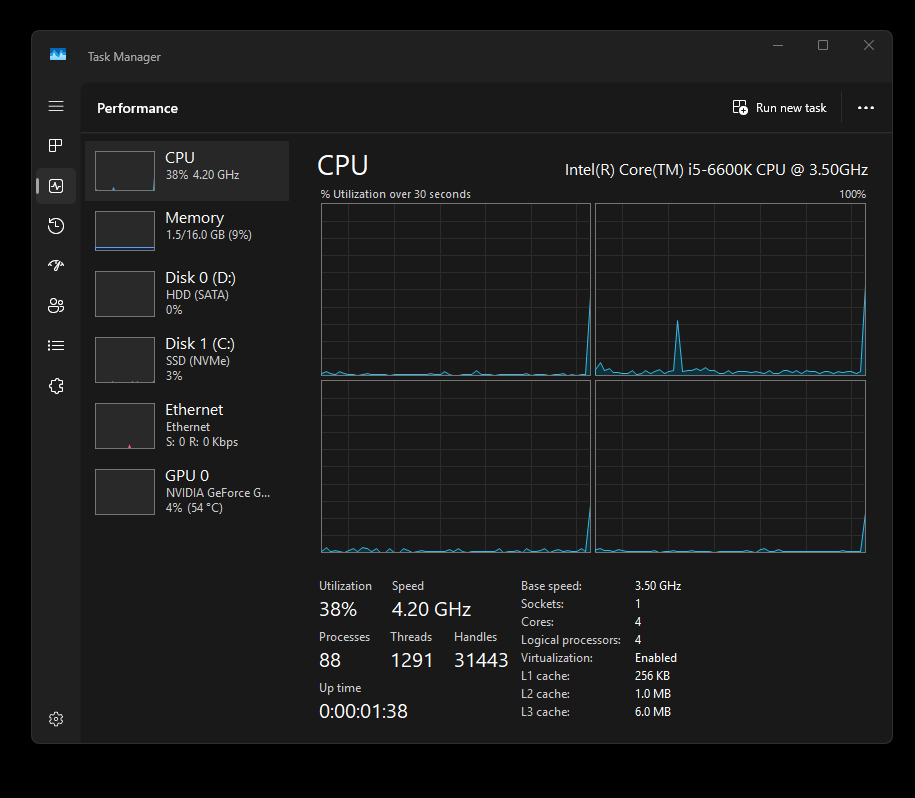The width and height of the screenshot is (915, 798).
Task: Click the Task Manager app icon
Action: click(58, 55)
